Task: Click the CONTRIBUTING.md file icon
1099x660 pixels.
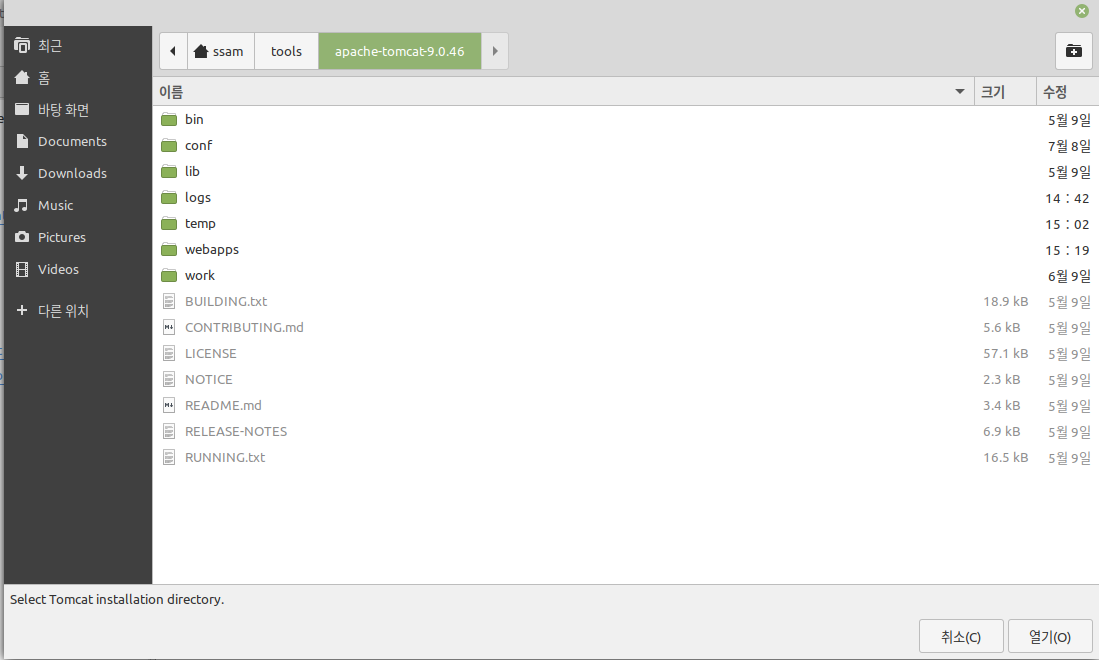Action: [169, 327]
